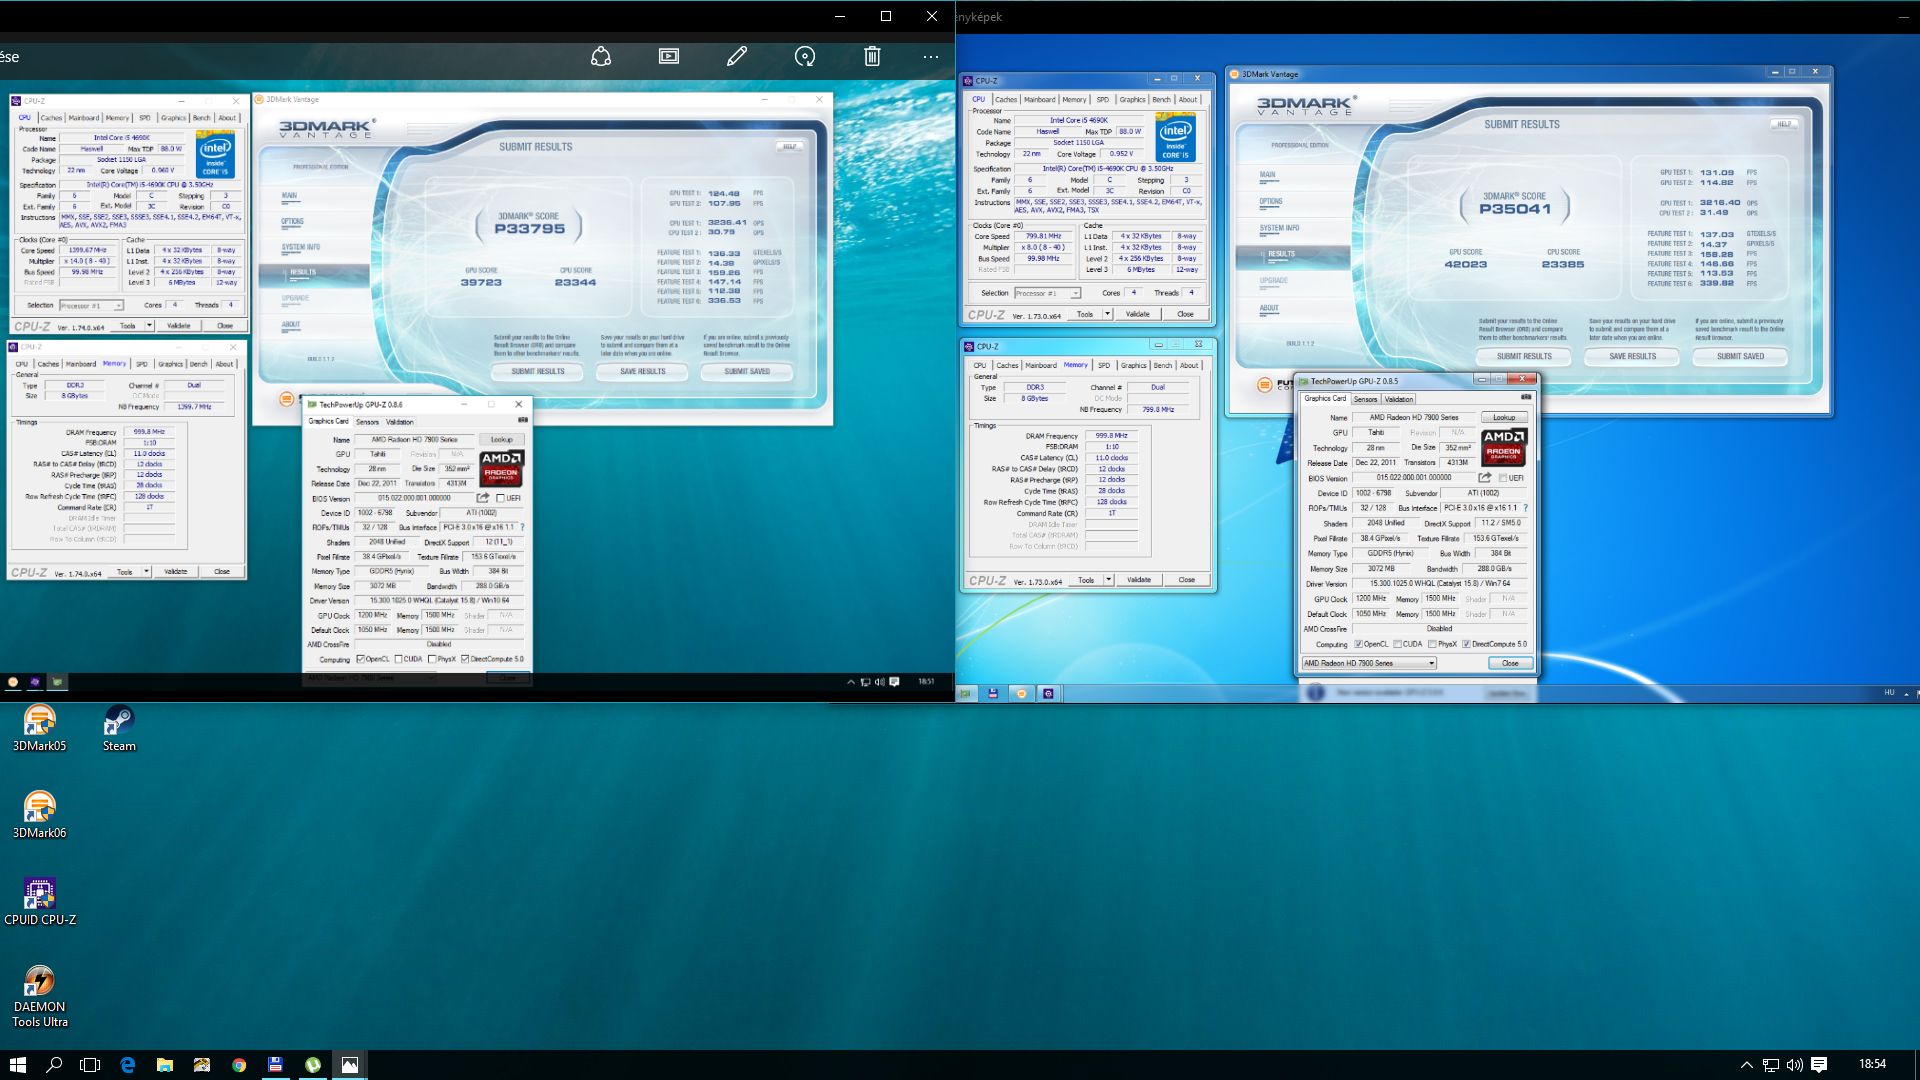Click the Share icon in Photos toolbar
This screenshot has width=1920, height=1080.
[601, 57]
